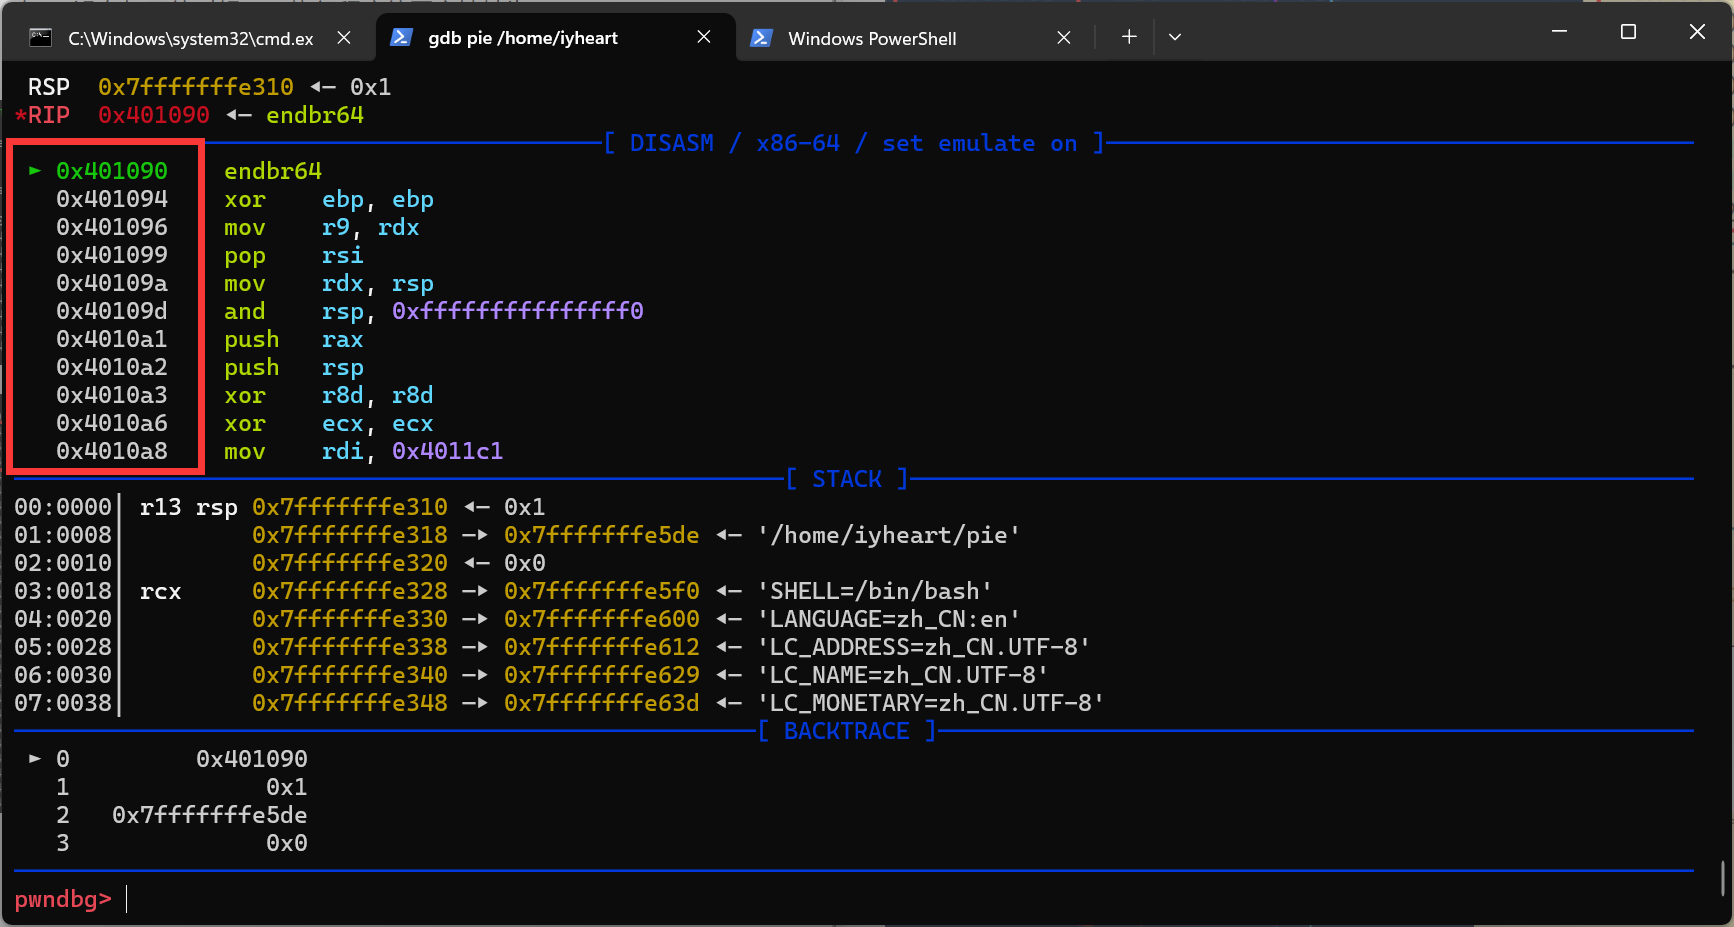Screen dimensions: 1734x927
Task: Close the Windows PowerShell tab
Action: pyautogui.click(x=1064, y=38)
